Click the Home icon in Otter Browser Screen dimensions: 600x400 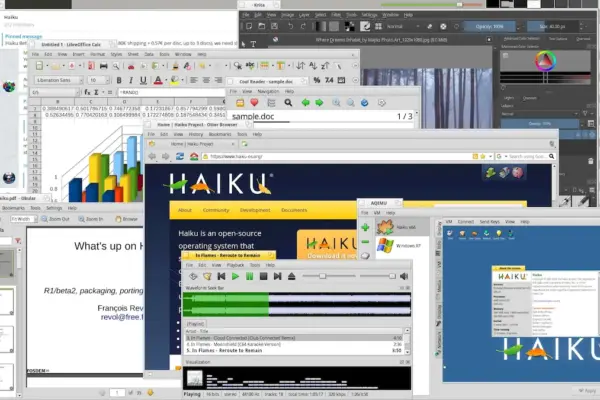pyautogui.click(x=194, y=156)
